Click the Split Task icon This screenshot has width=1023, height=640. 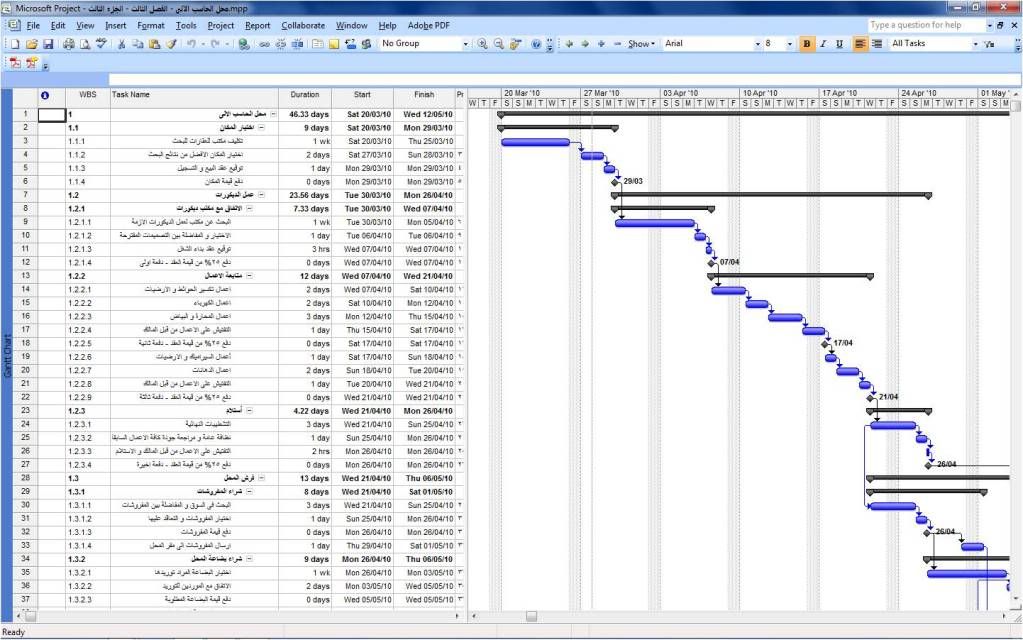click(297, 44)
